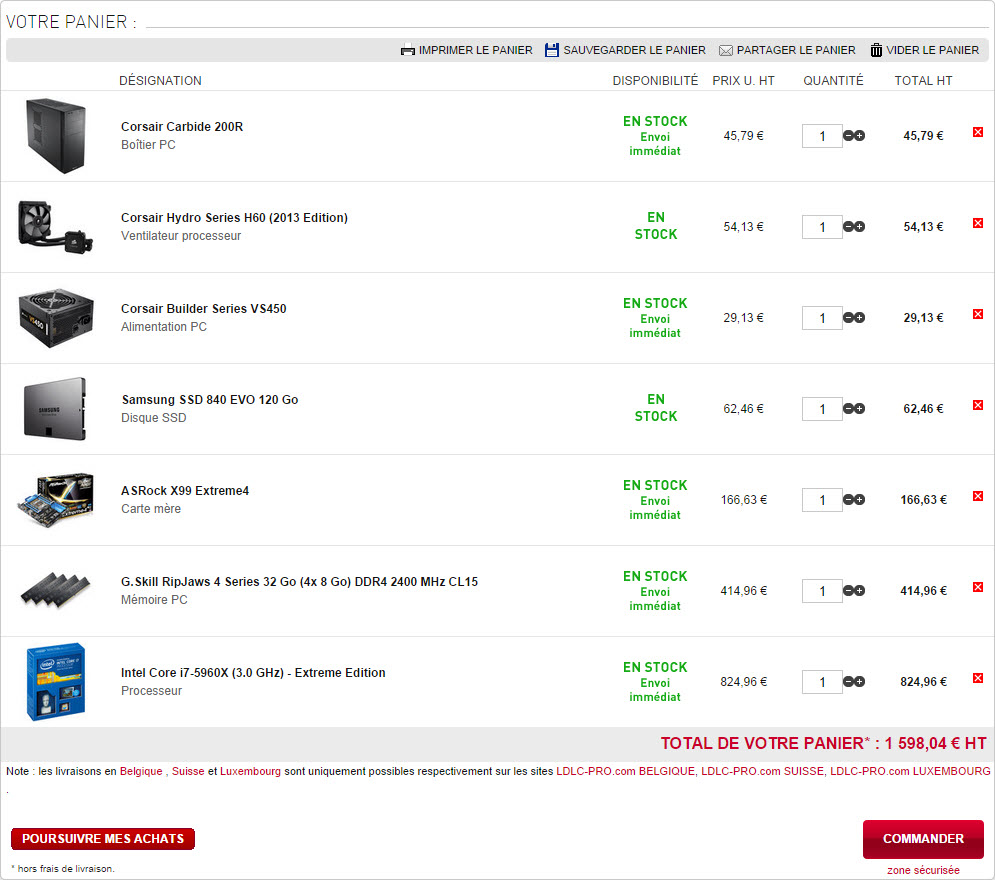Remove Intel Core i7-5960X from the cart
995x880 pixels.
pyautogui.click(x=978, y=678)
